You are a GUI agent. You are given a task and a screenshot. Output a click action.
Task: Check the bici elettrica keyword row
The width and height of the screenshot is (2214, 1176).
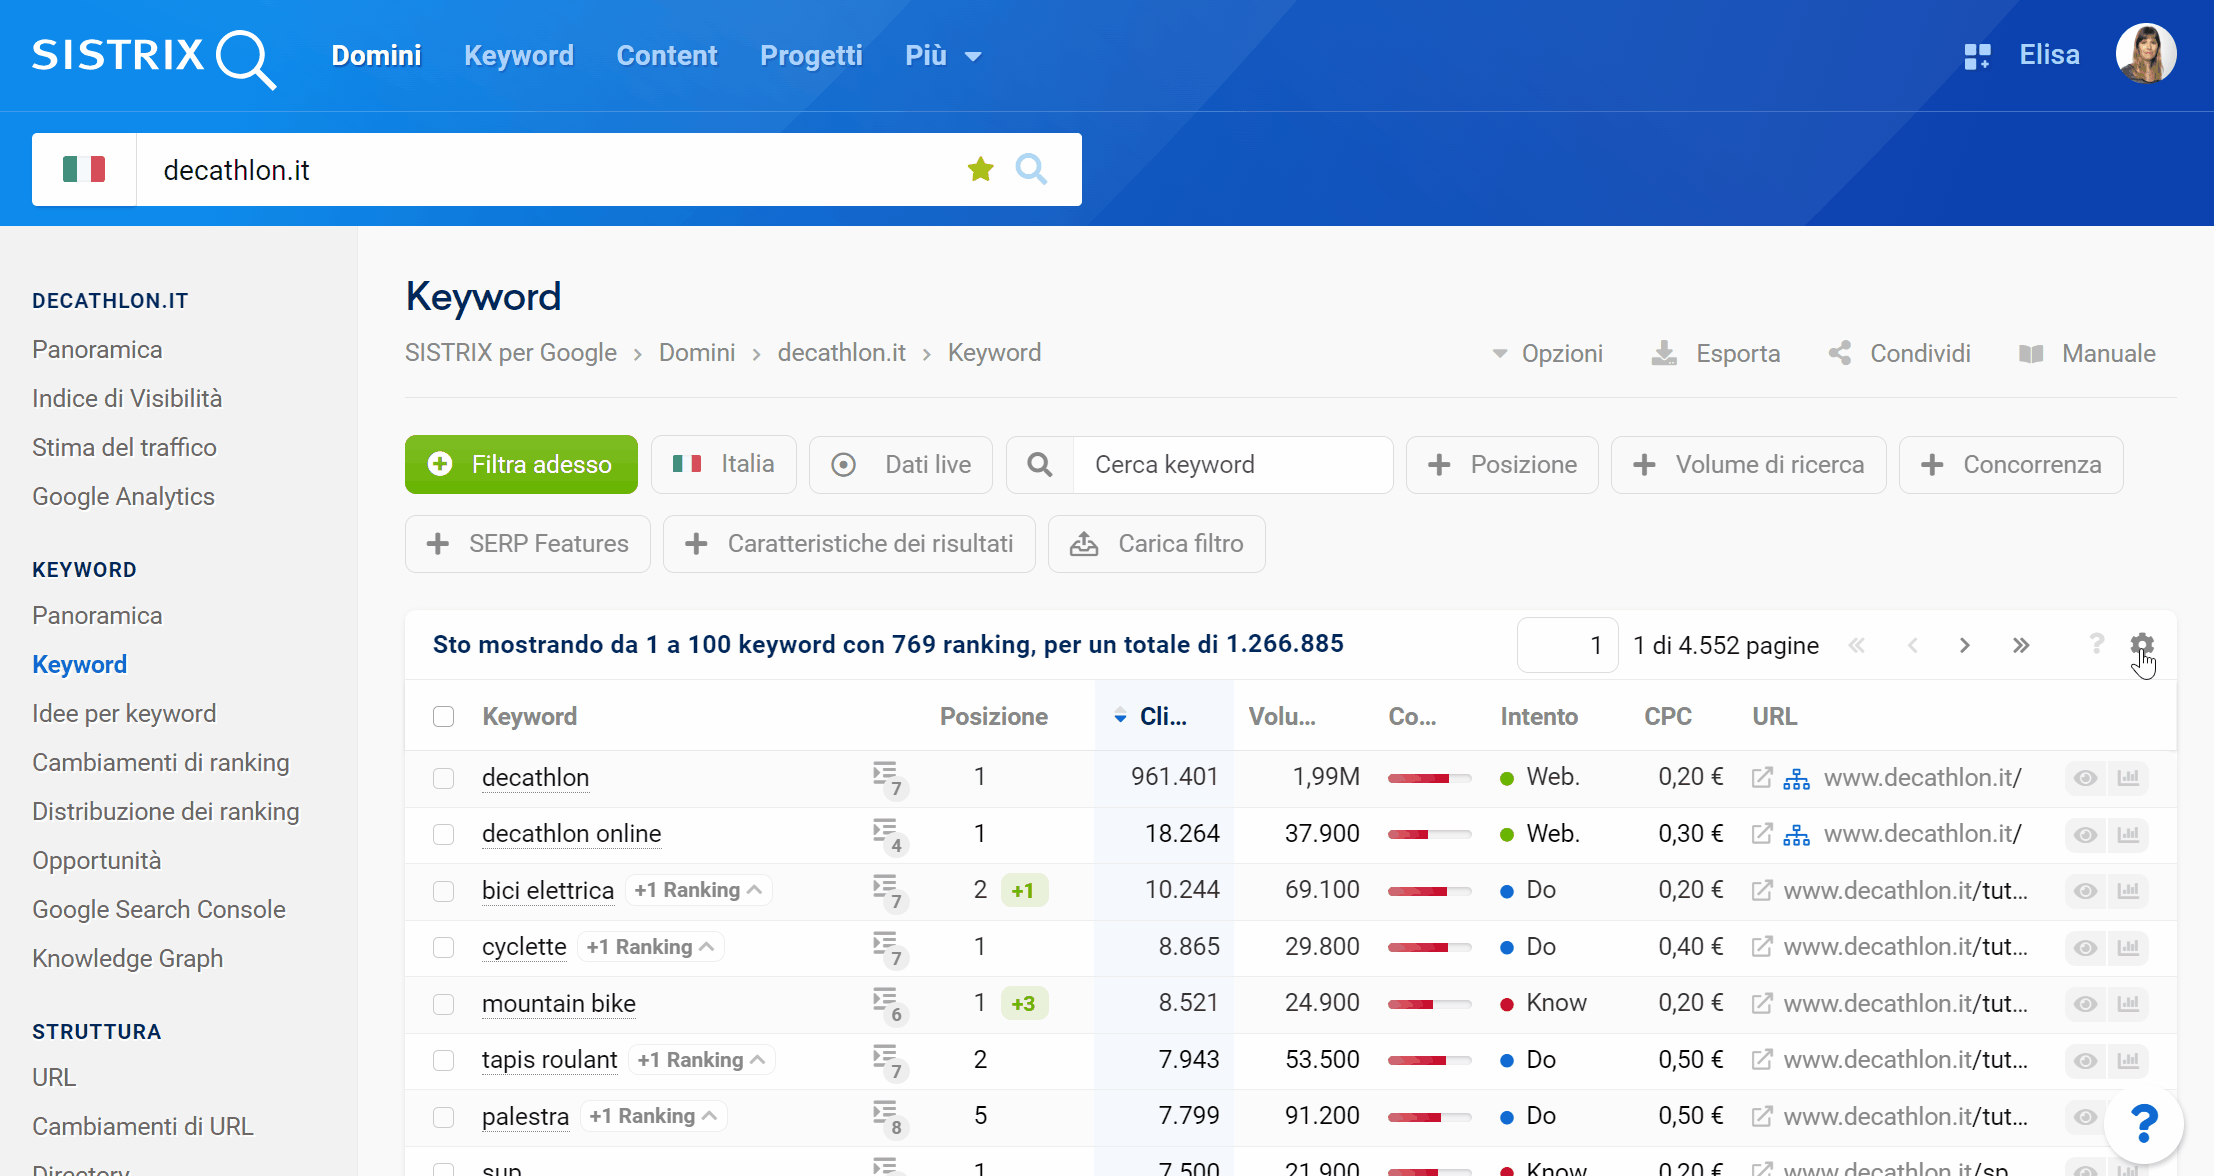pos(443,891)
